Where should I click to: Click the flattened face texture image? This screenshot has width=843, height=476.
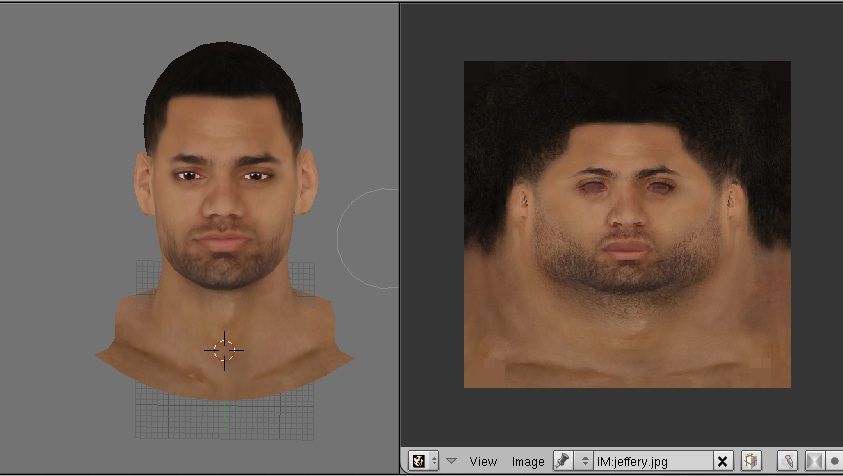click(627, 224)
